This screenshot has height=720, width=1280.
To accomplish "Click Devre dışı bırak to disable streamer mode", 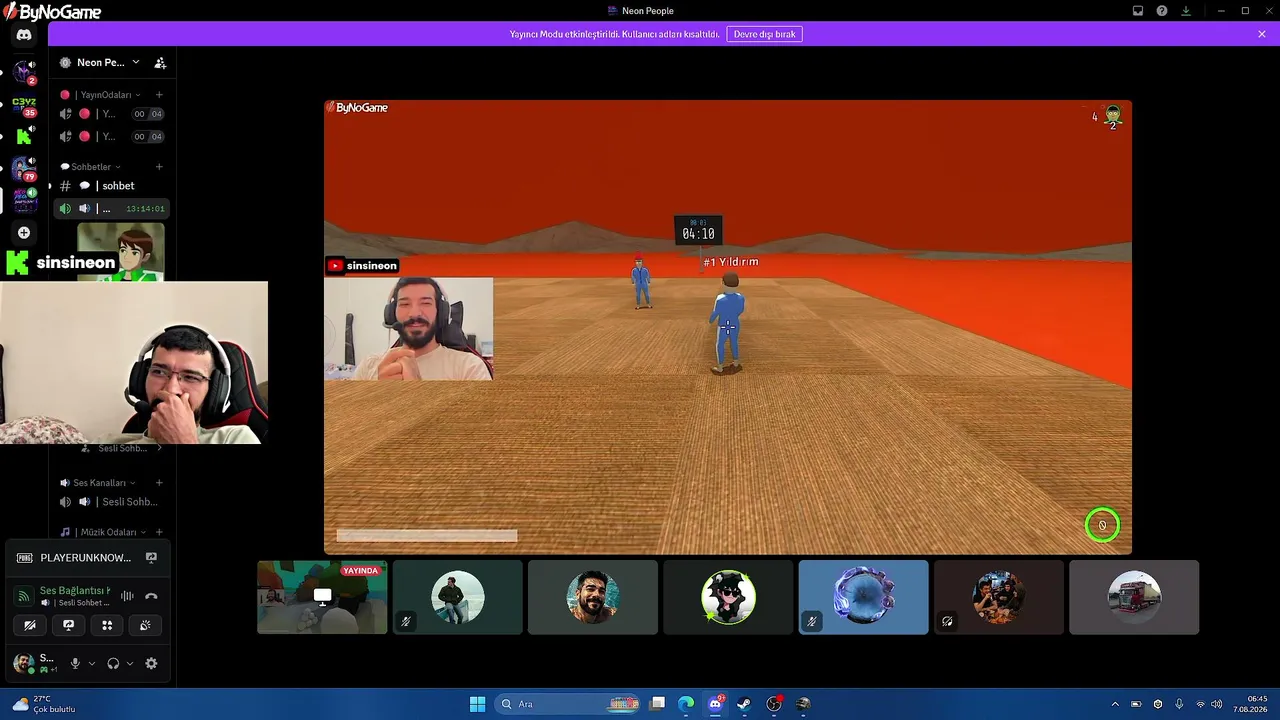I will tap(765, 34).
